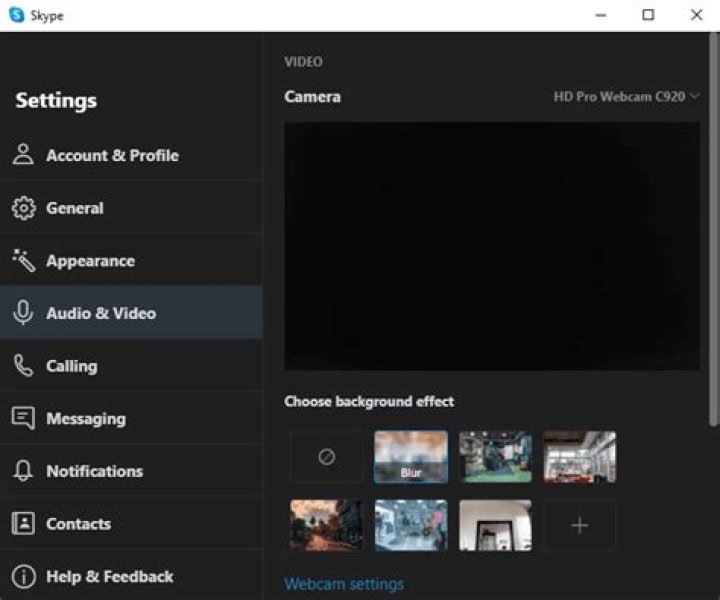Enable the Blur background effect
The image size is (720, 600).
click(x=411, y=457)
